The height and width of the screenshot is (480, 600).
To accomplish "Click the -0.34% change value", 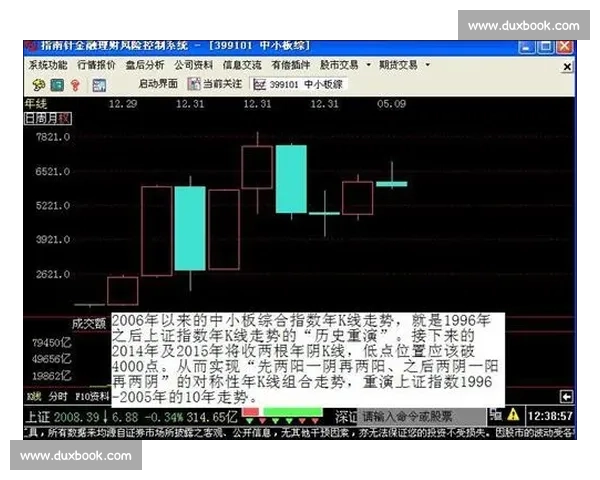I will click(x=164, y=417).
